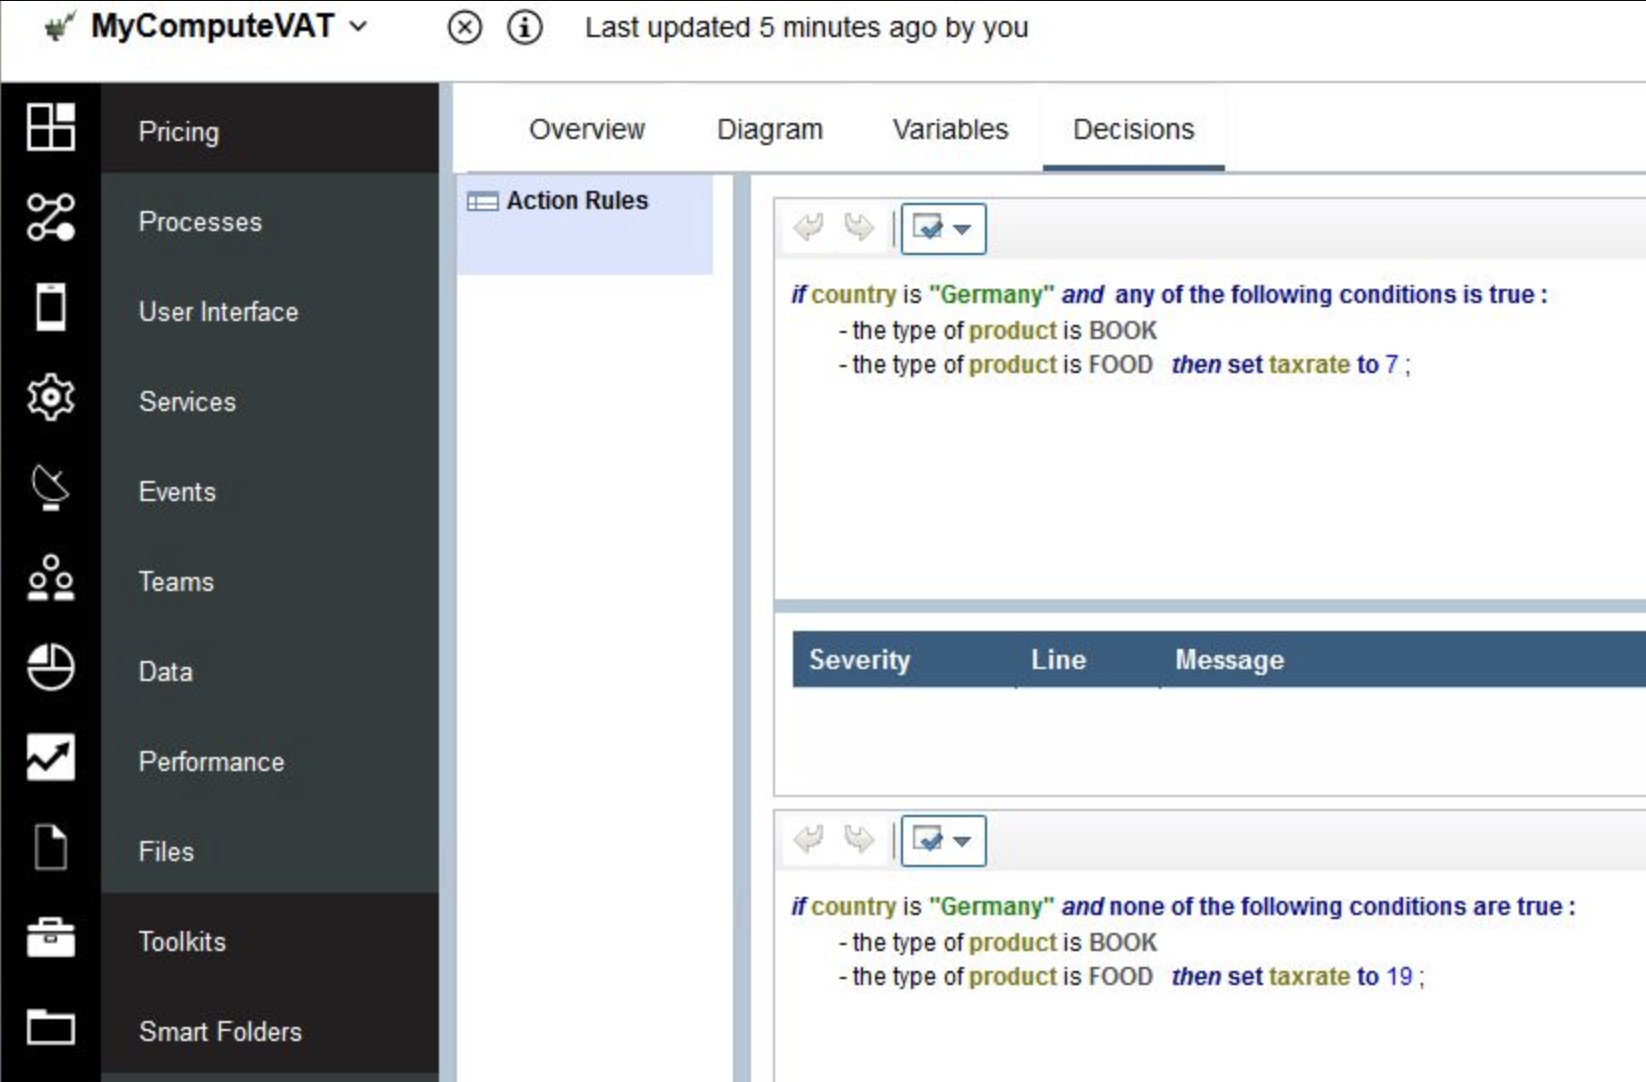Click the MyComputeVAT service icon
1646x1082 pixels.
click(59, 26)
